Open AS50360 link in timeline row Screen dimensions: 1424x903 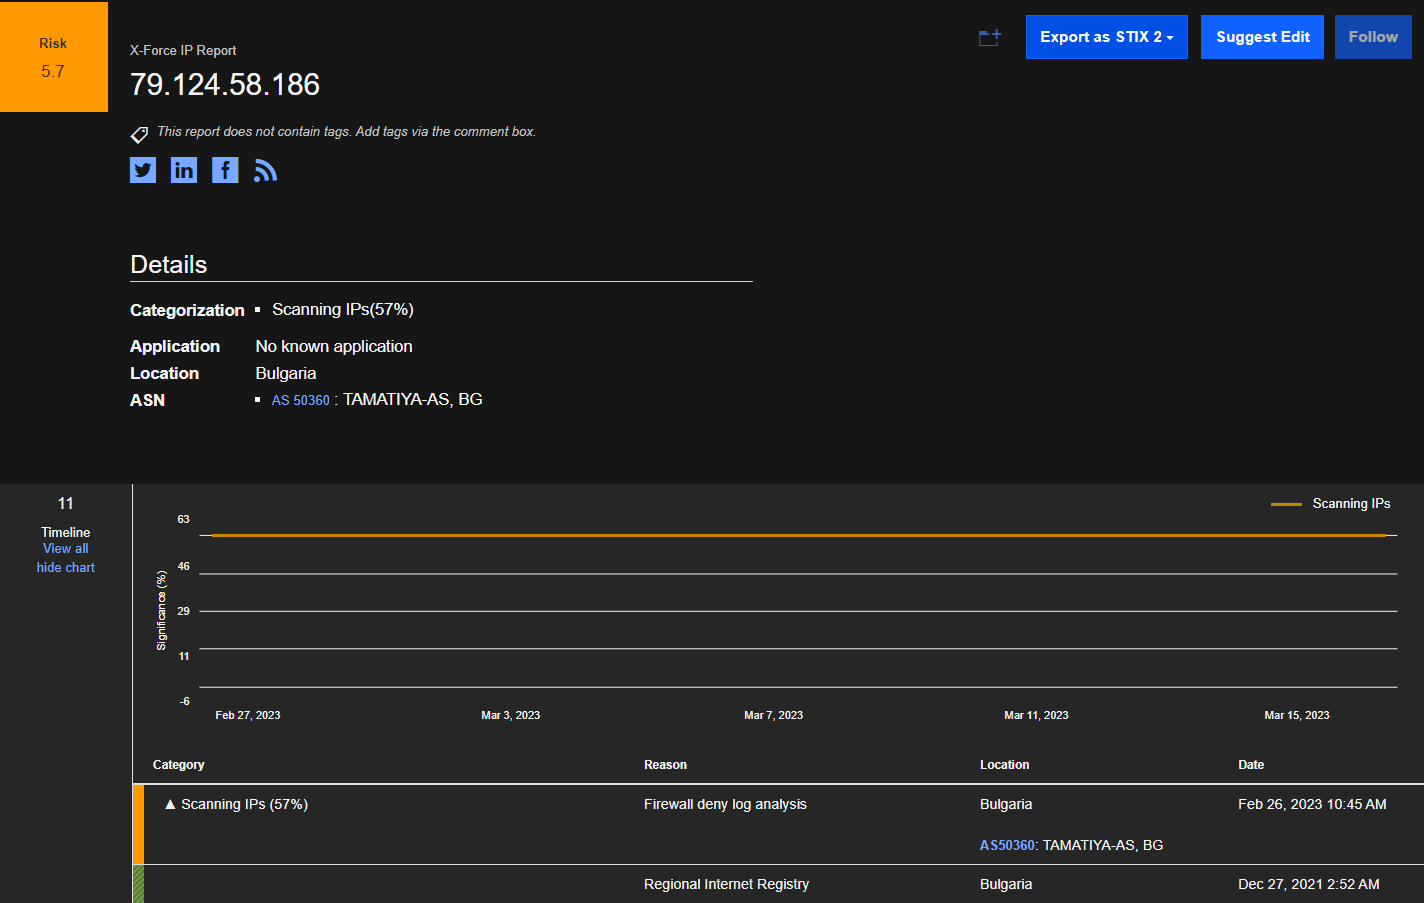pos(1007,845)
